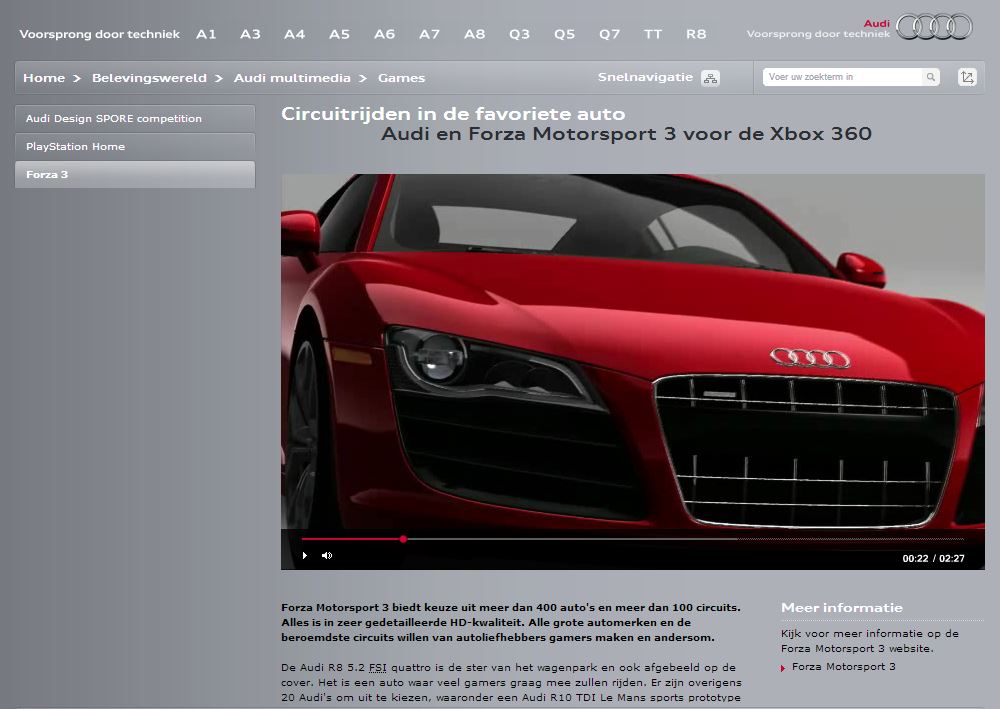Open the A7 model menu
Image resolution: width=1000 pixels, height=709 pixels.
coord(429,34)
